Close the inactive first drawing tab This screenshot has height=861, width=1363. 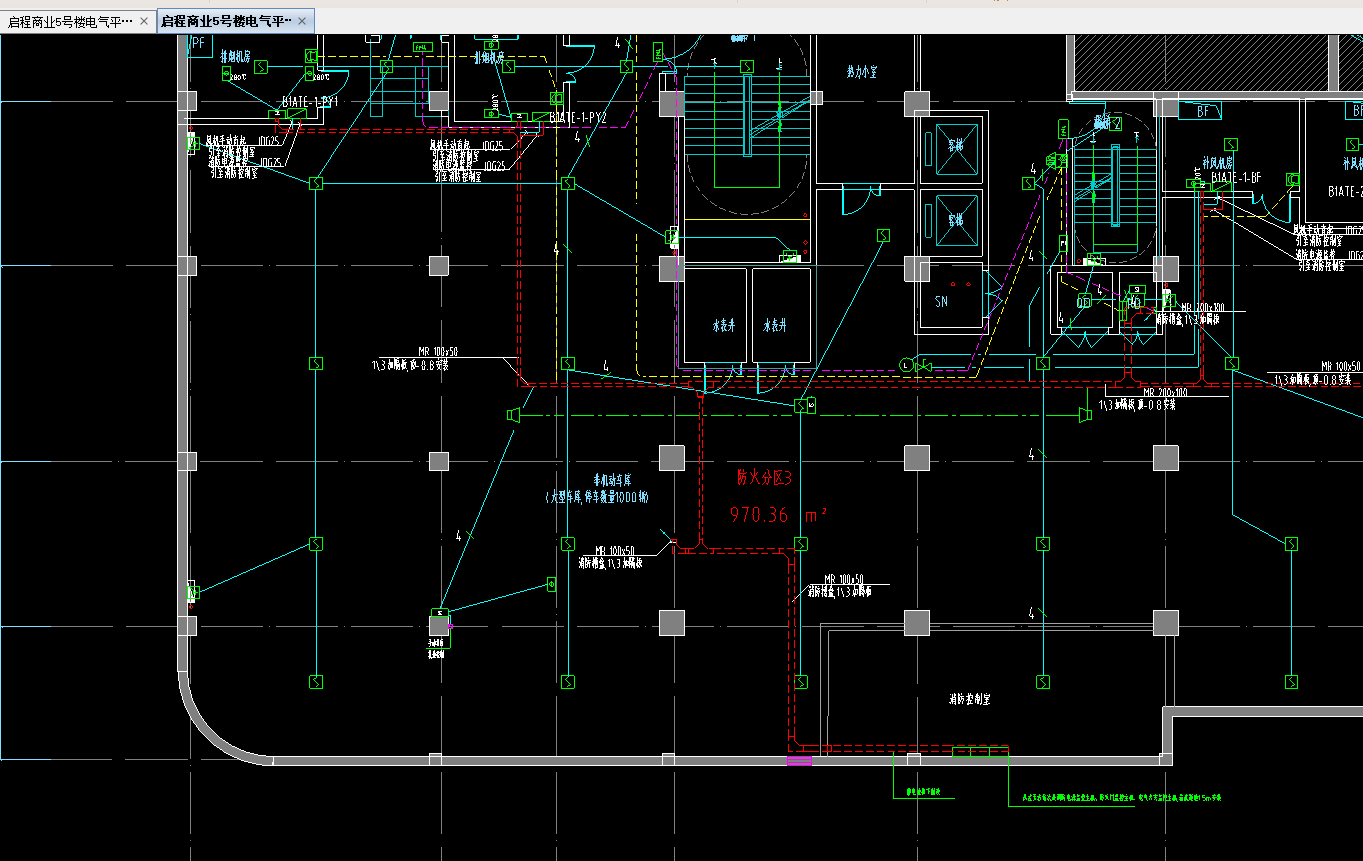(x=144, y=21)
